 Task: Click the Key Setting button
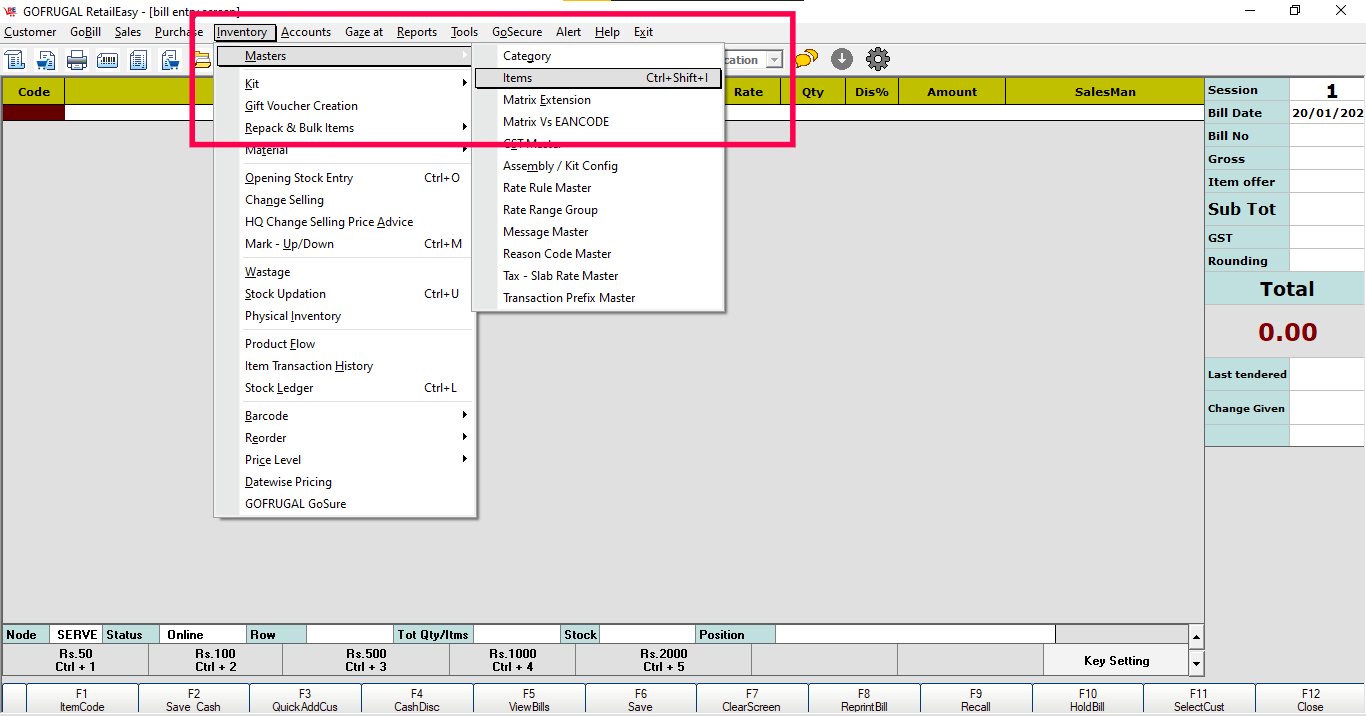(x=1116, y=661)
